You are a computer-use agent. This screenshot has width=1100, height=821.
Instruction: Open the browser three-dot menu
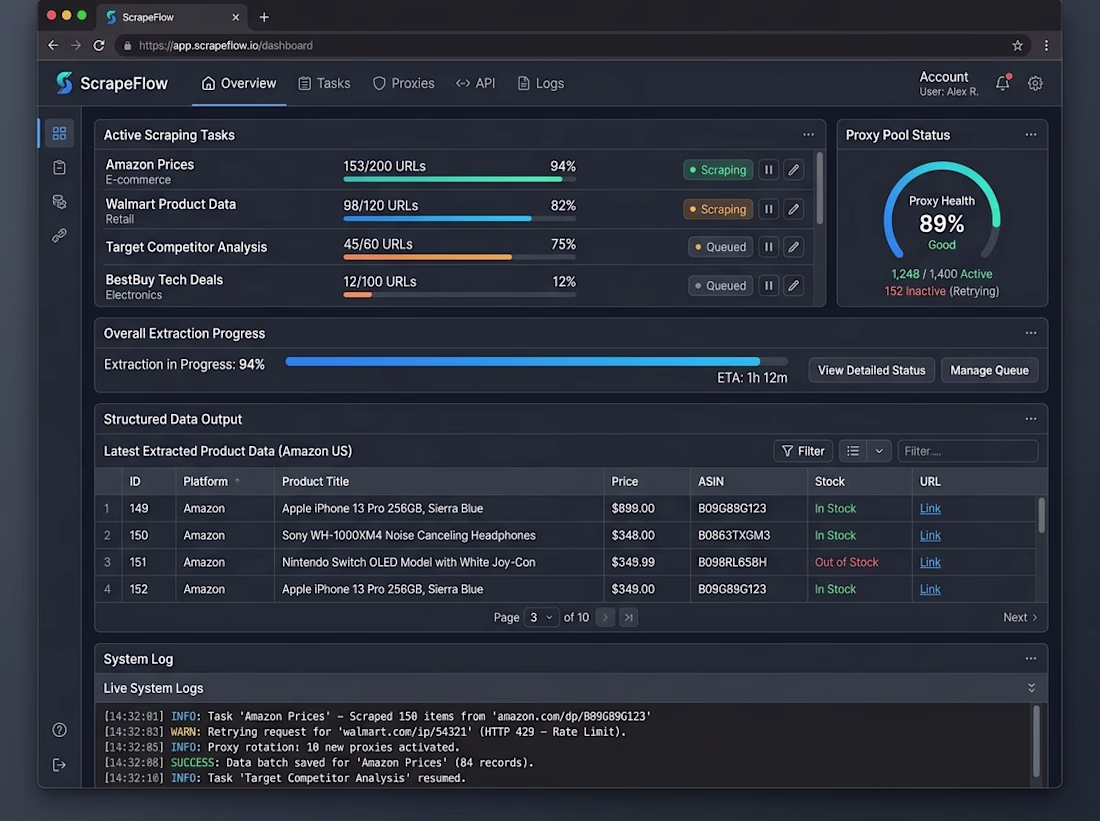coord(1046,46)
